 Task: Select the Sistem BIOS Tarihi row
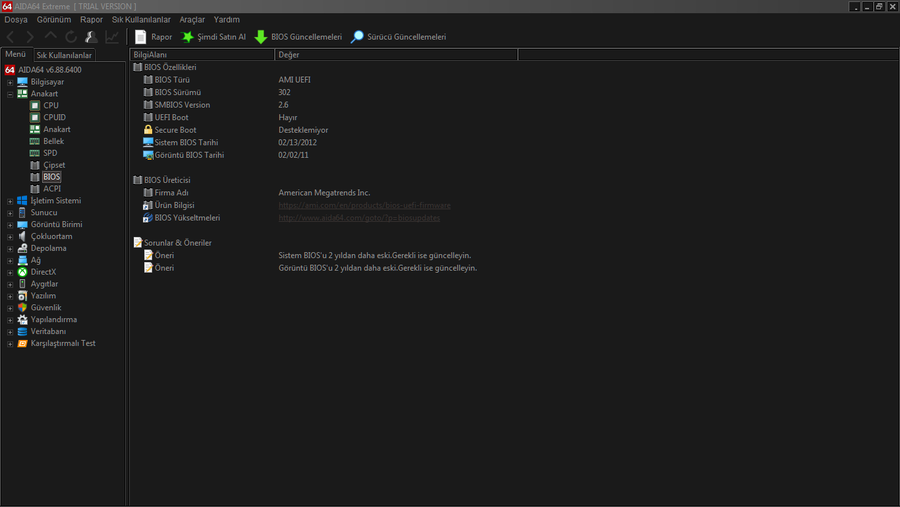pyautogui.click(x=186, y=142)
